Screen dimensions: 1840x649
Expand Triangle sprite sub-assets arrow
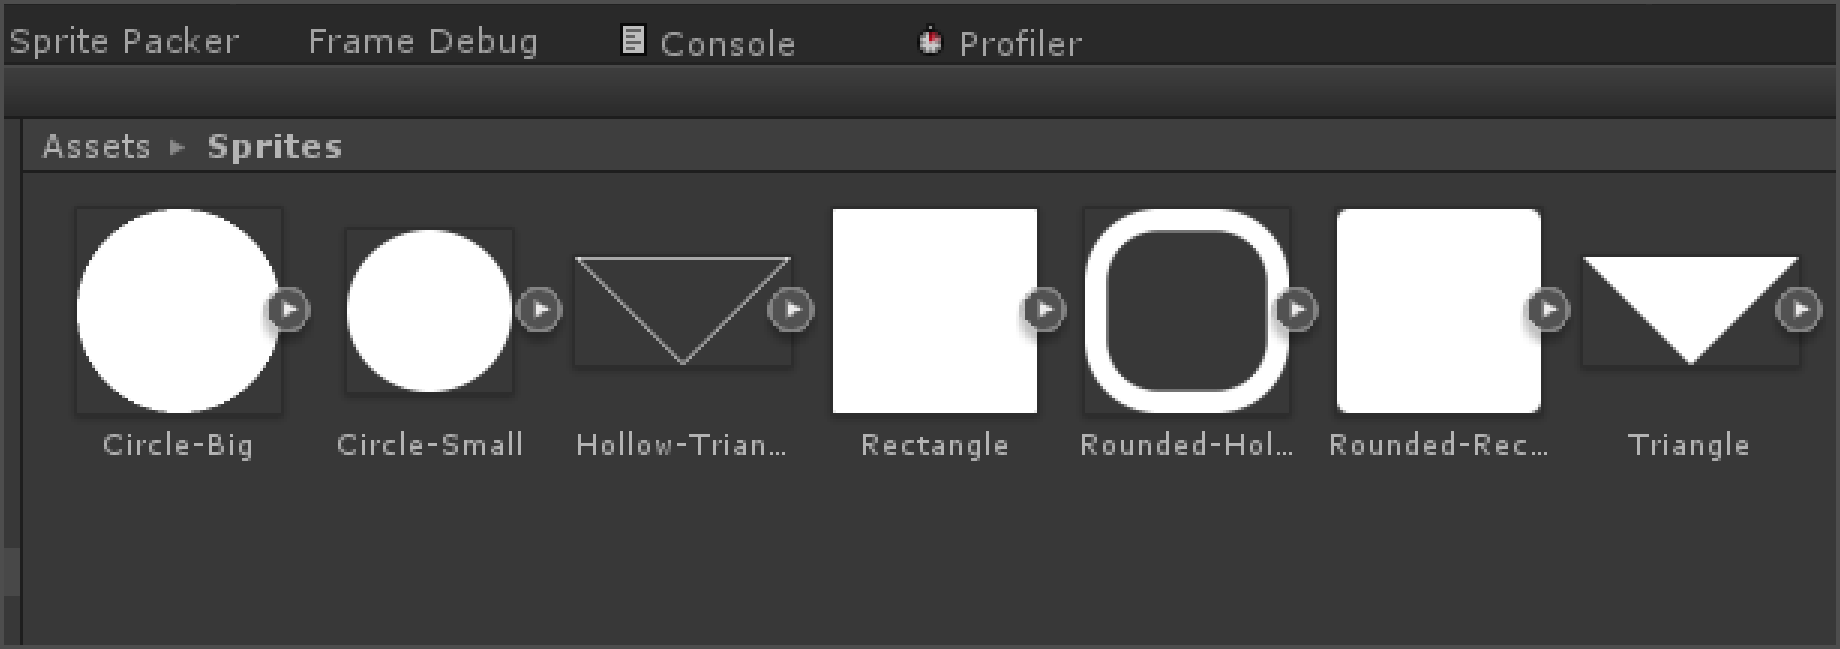(x=1800, y=310)
